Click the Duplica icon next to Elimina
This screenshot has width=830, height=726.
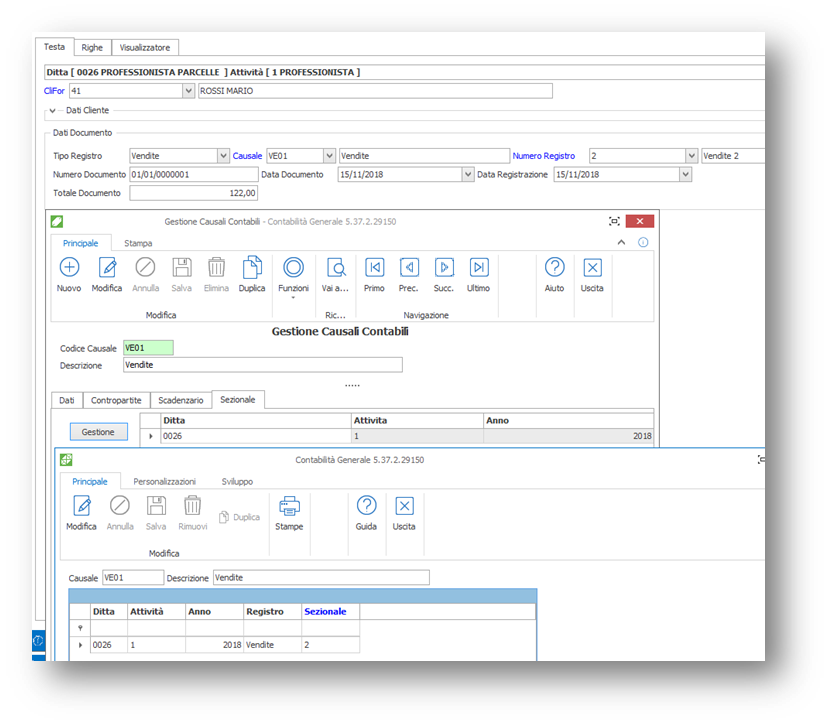(252, 268)
